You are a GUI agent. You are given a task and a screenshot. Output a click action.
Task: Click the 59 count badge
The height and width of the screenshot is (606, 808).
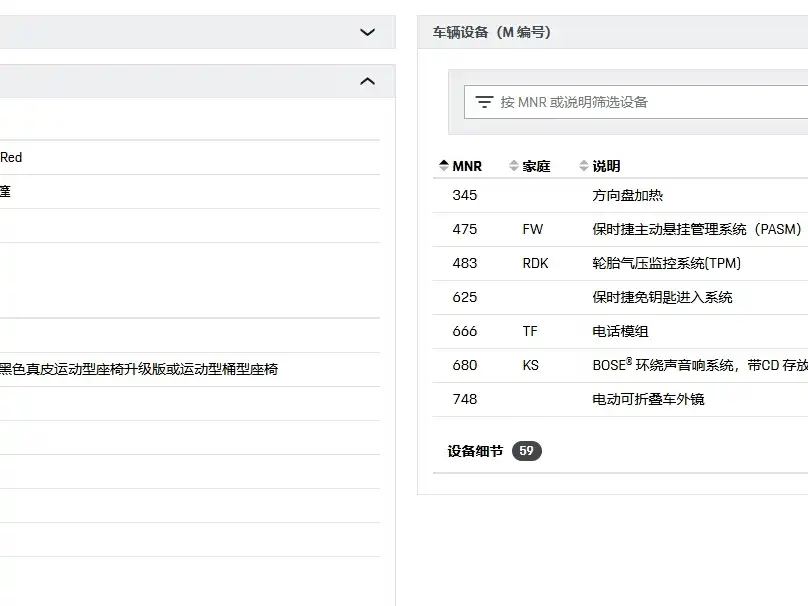tap(527, 451)
